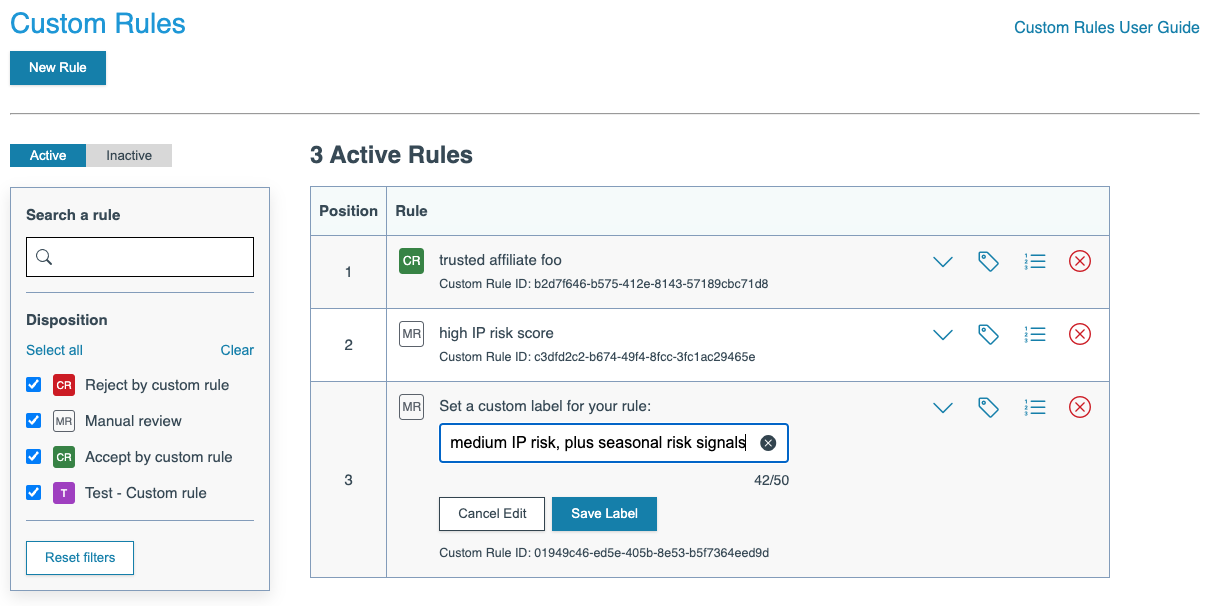Select the Active rules tab
1211x606 pixels.
pyautogui.click(x=48, y=156)
